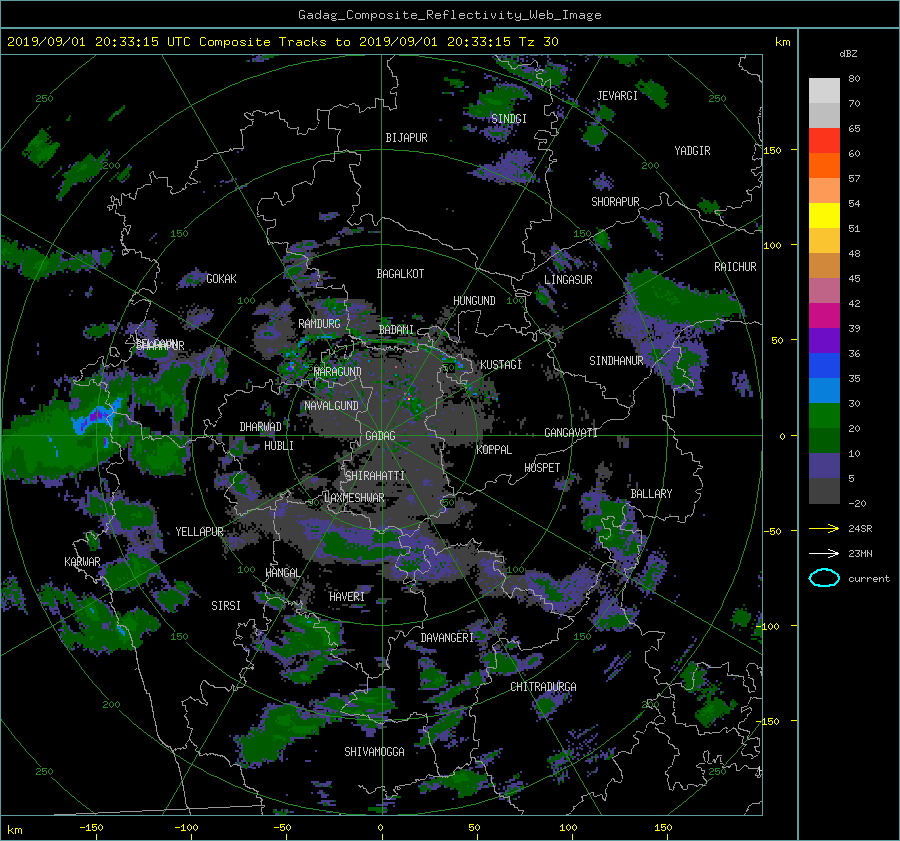Click the GADAG radar center label
Screen dimensions: 900x841
[x=380, y=436]
